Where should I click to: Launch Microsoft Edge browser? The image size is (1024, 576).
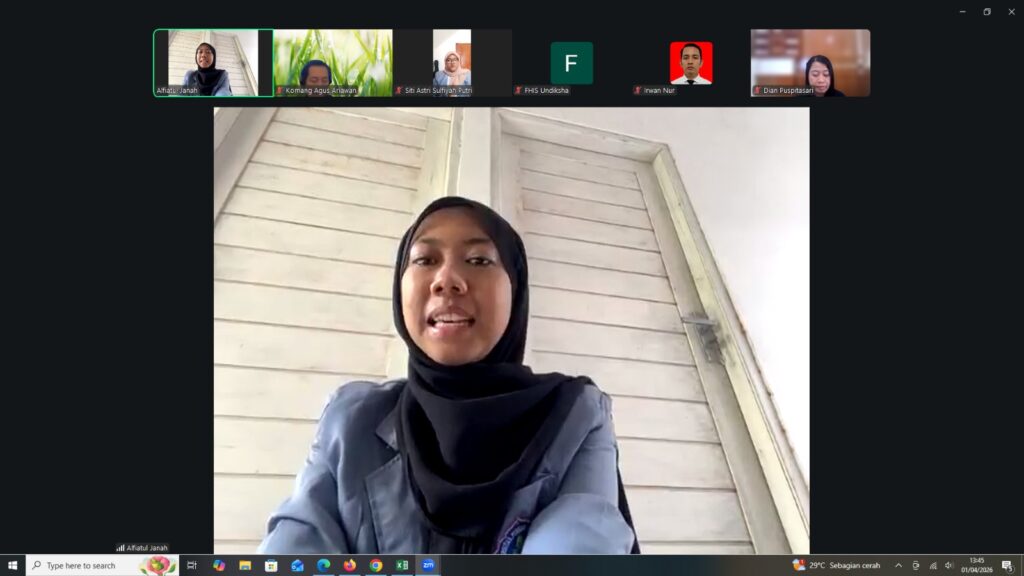(323, 565)
